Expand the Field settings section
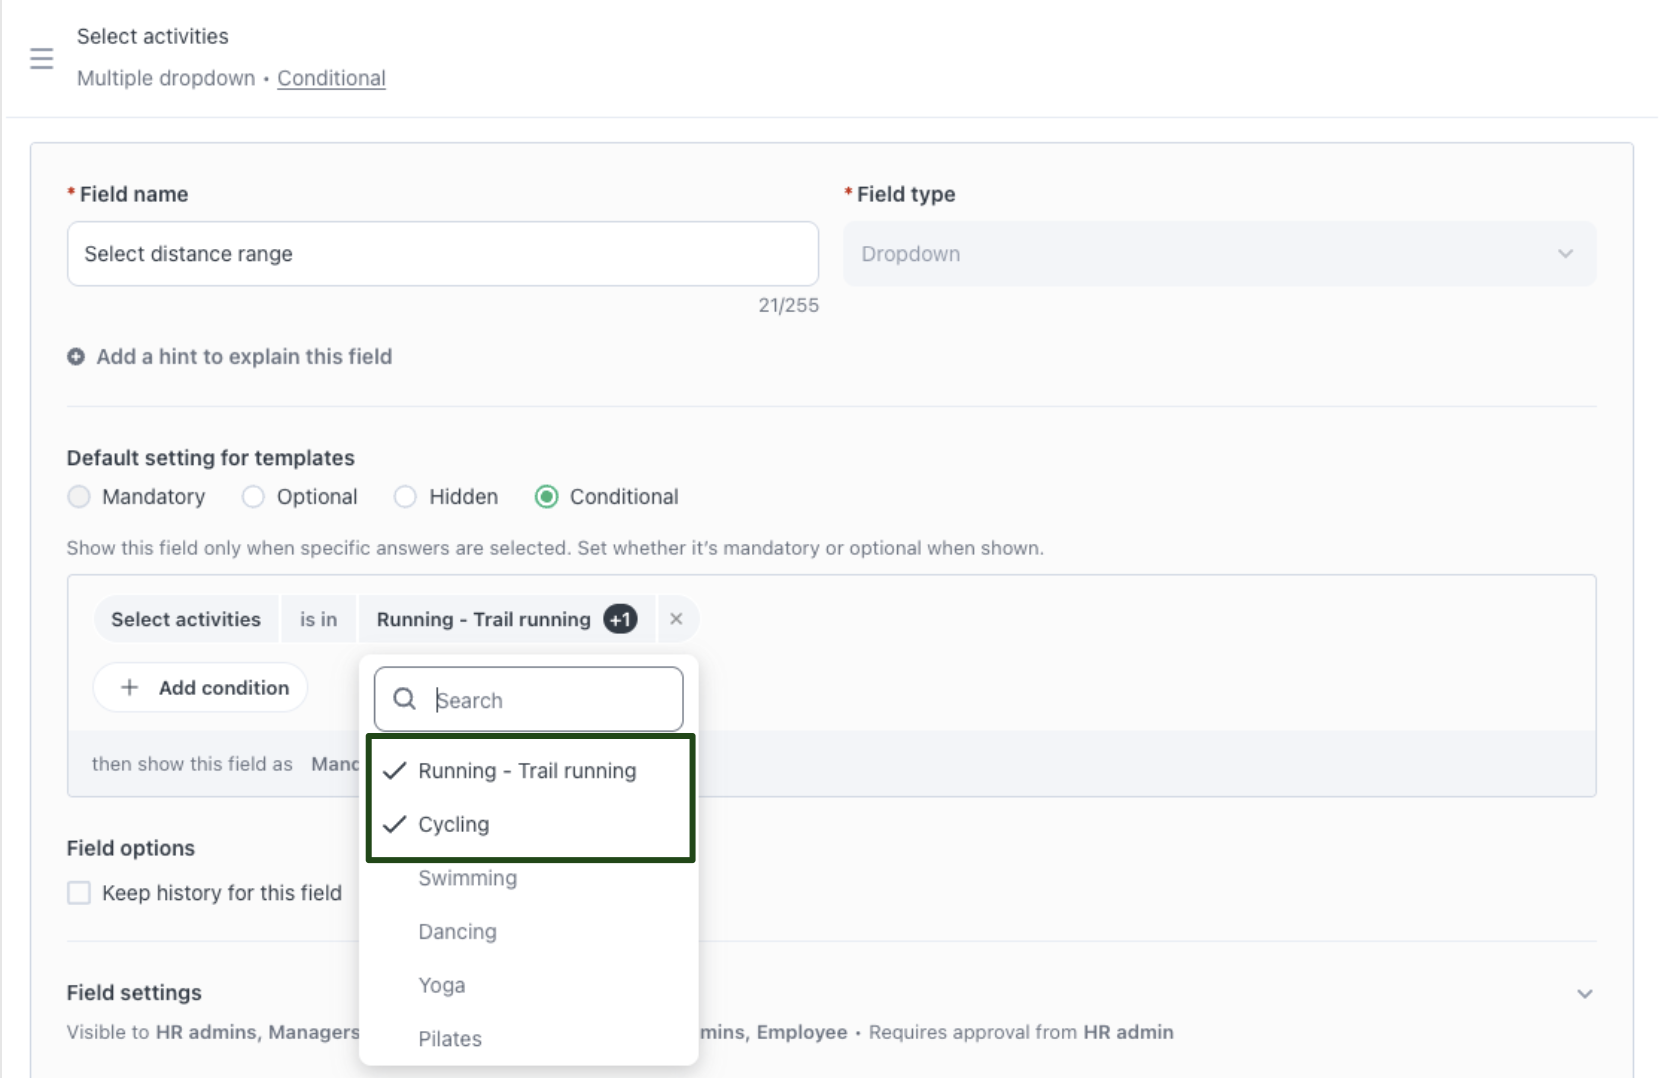Viewport: 1660px width, 1078px height. click(x=1584, y=994)
